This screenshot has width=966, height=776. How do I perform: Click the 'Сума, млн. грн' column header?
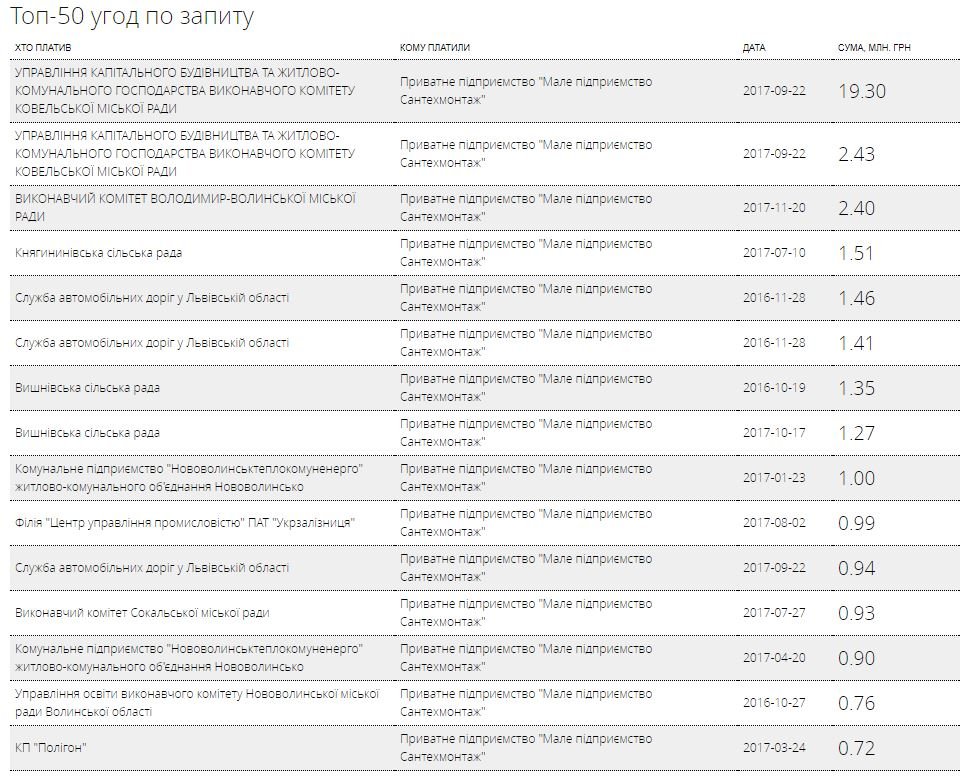coord(874,48)
